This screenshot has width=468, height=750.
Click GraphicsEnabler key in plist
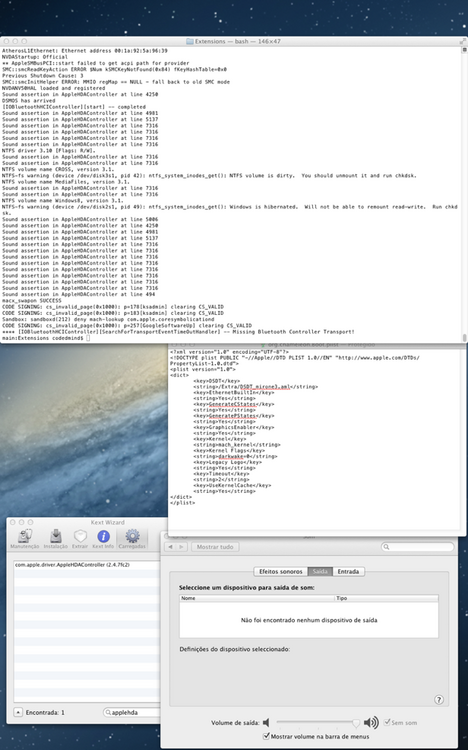click(x=234, y=427)
